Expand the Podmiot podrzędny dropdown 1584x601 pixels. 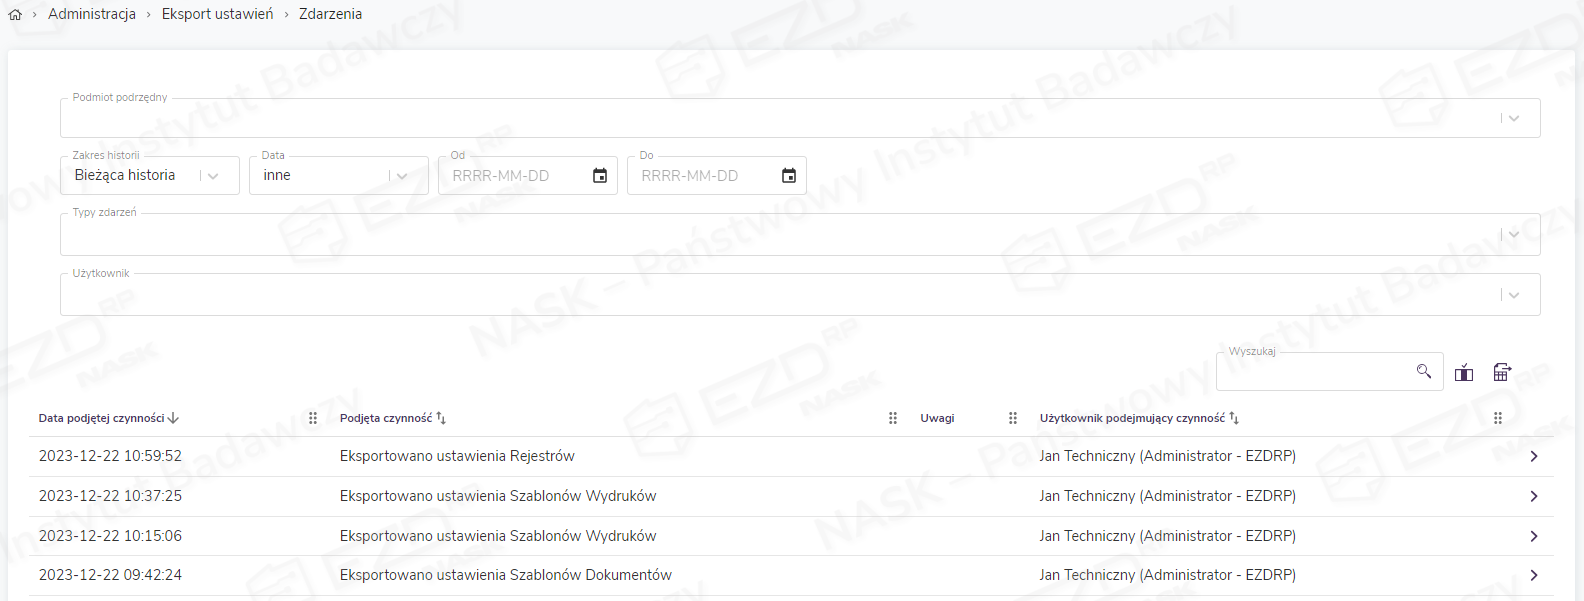click(x=1513, y=118)
